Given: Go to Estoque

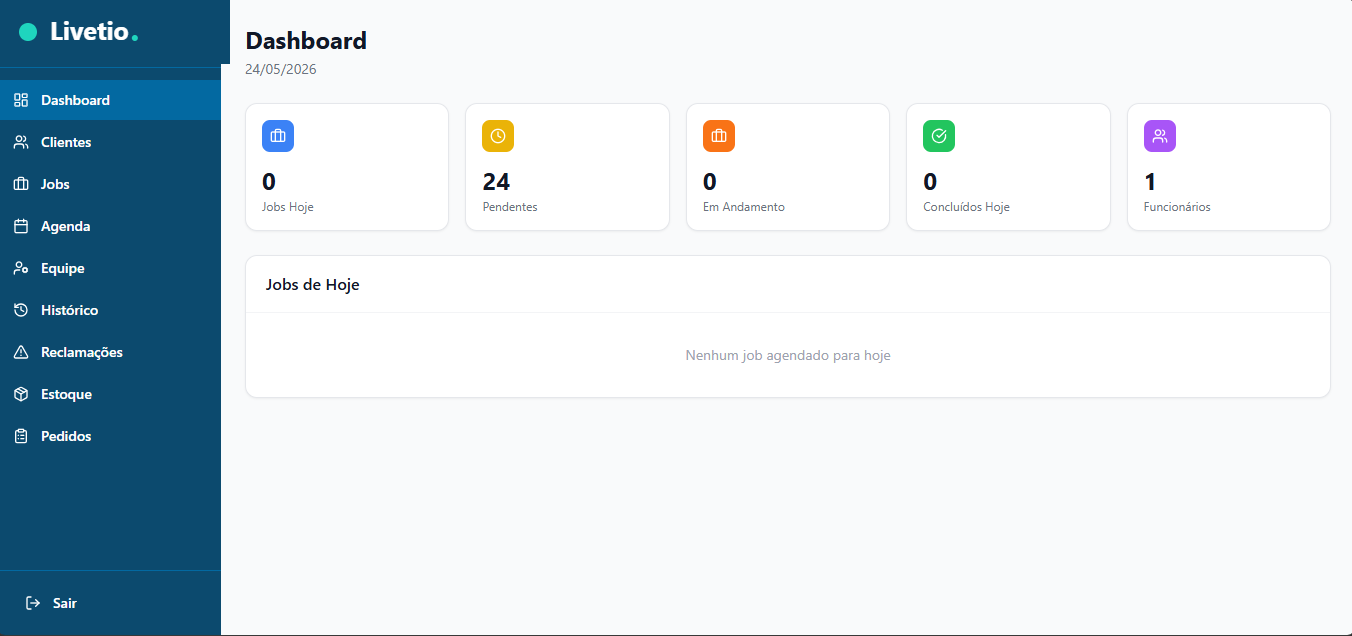Looking at the screenshot, I should pyautogui.click(x=110, y=394).
